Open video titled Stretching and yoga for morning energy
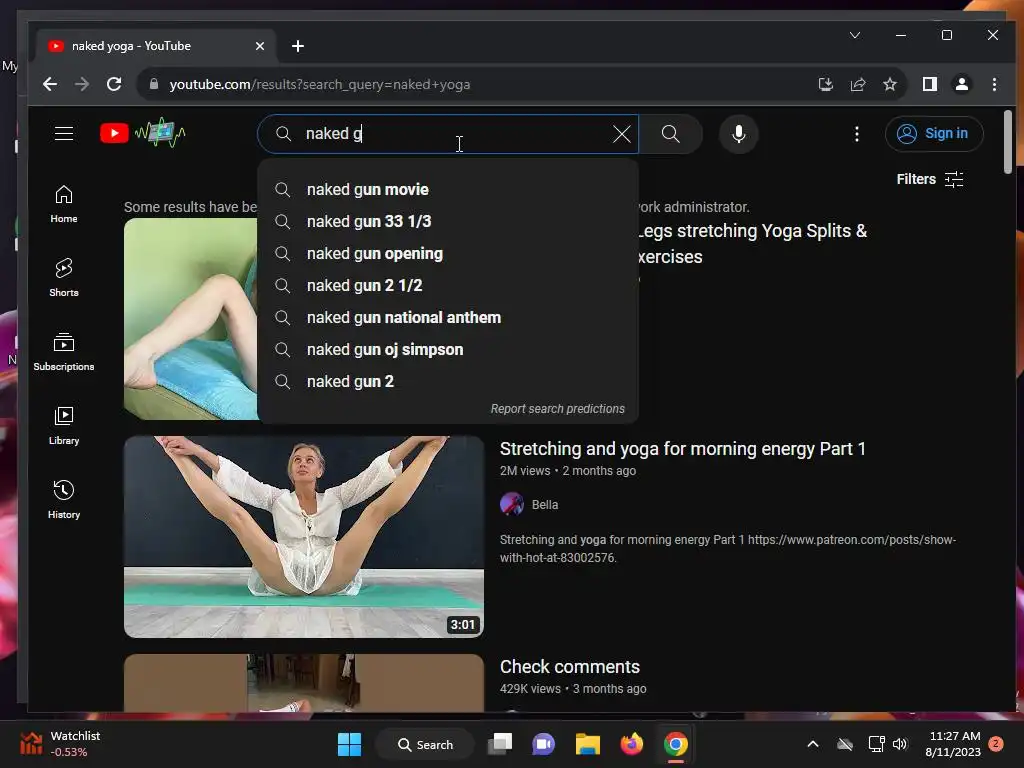The width and height of the screenshot is (1024, 768). coord(682,449)
